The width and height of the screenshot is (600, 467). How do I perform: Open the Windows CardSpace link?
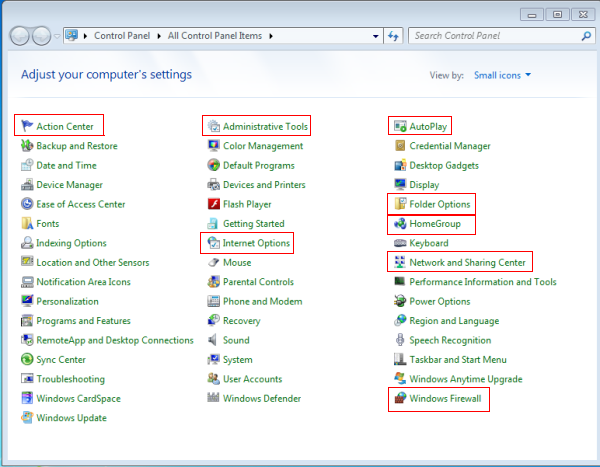[78, 398]
